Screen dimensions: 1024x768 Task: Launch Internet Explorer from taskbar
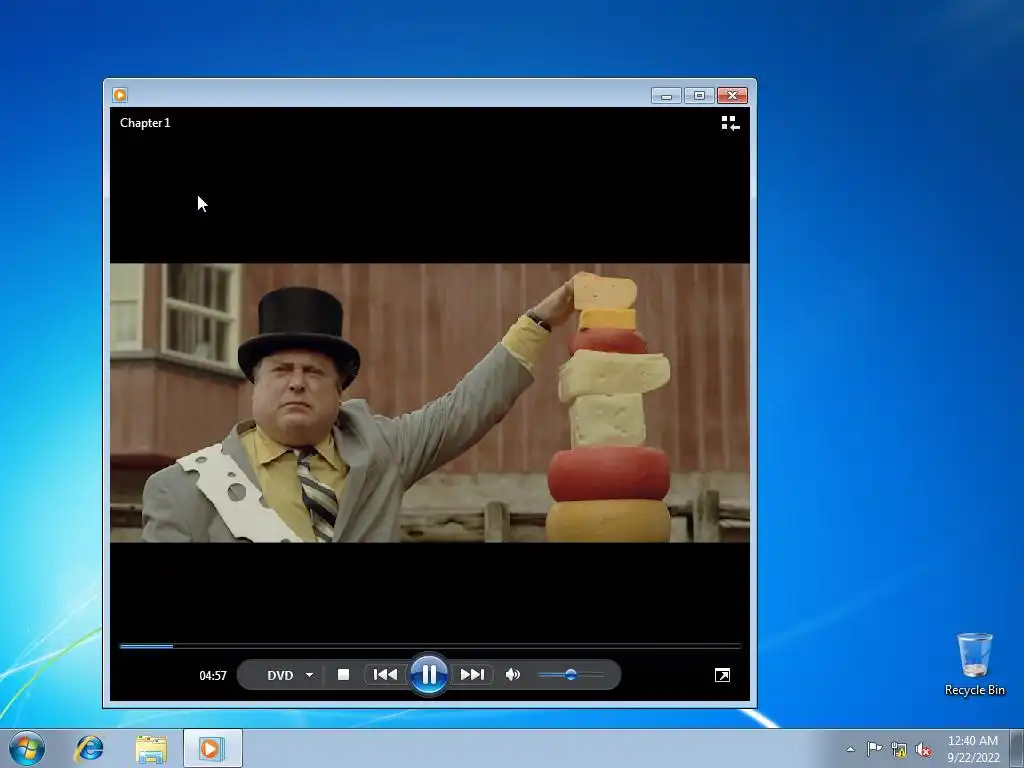[x=89, y=748]
